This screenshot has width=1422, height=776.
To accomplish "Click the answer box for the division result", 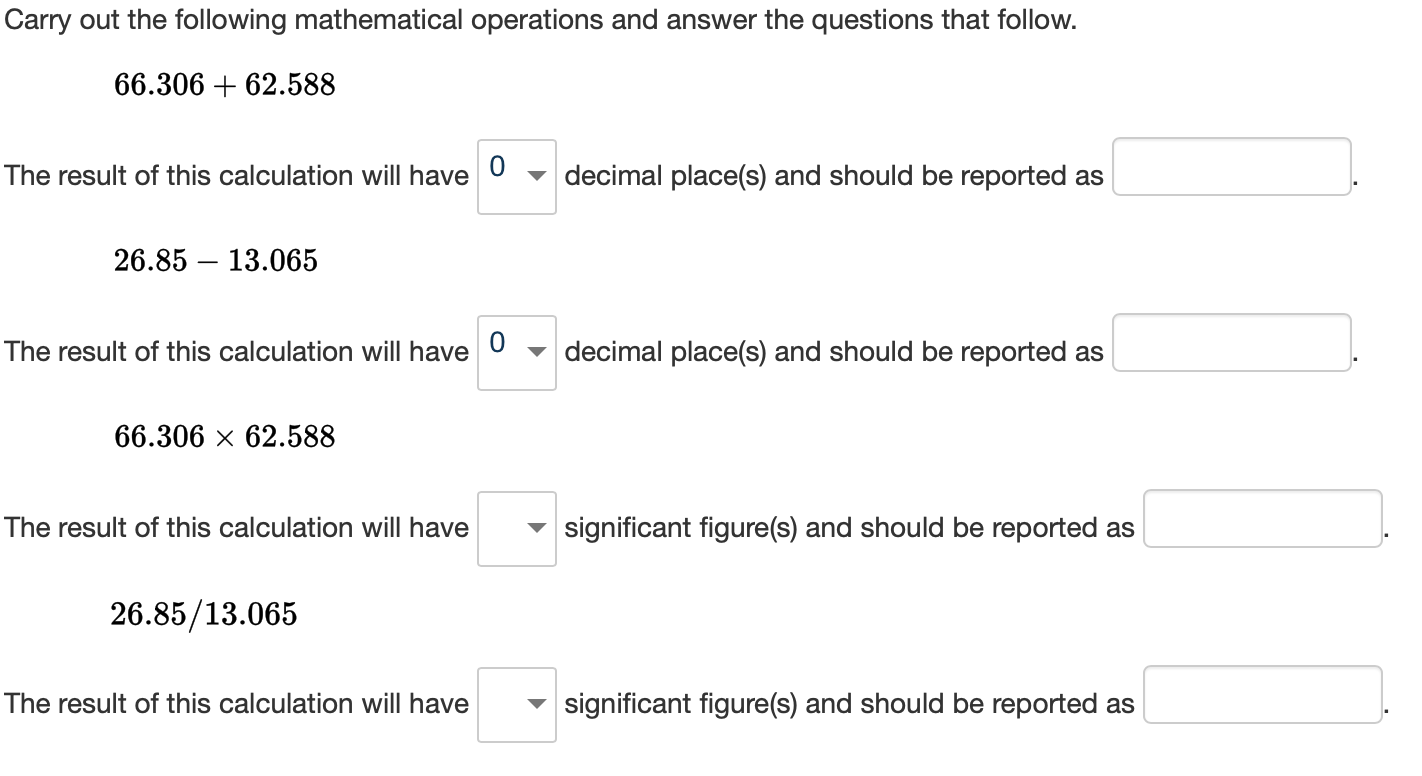I will coord(1262,696).
